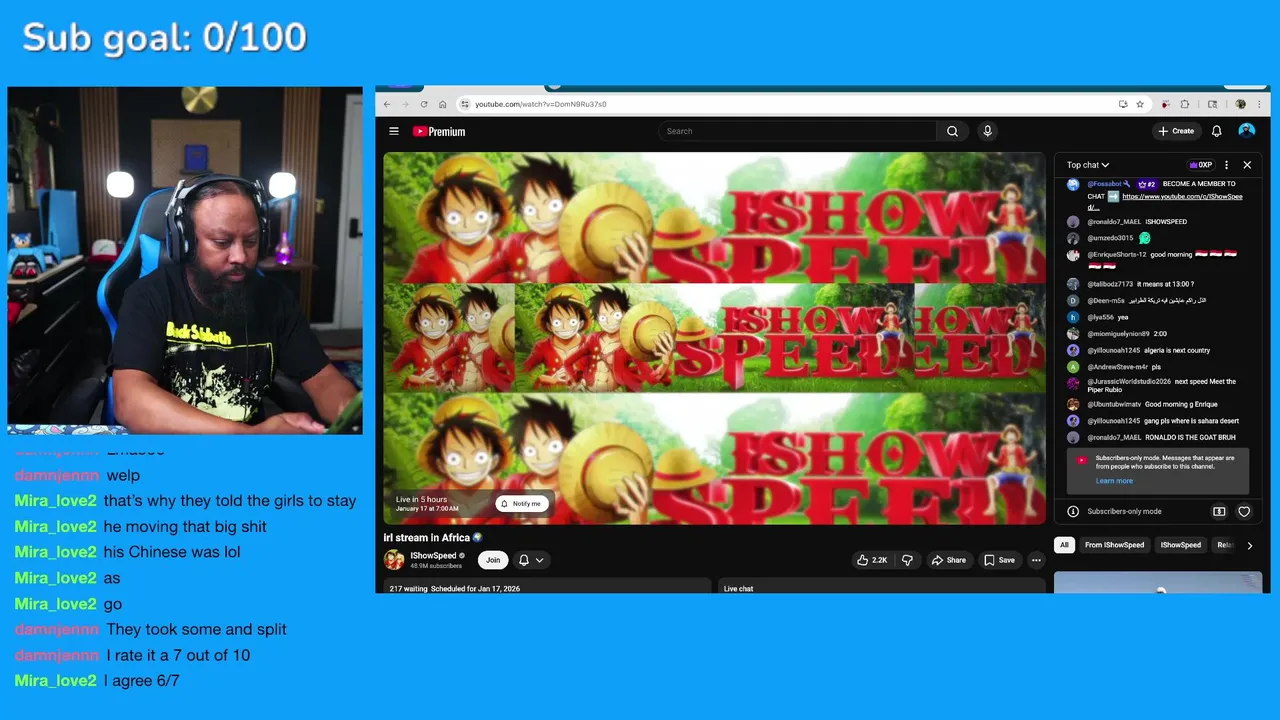Click the ISHOWSPEED upcoming stream banner
This screenshot has width=1280, height=720.
[x=714, y=338]
